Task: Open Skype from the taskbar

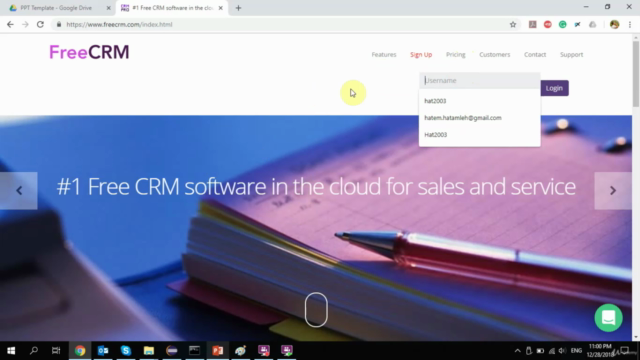Action: point(126,351)
